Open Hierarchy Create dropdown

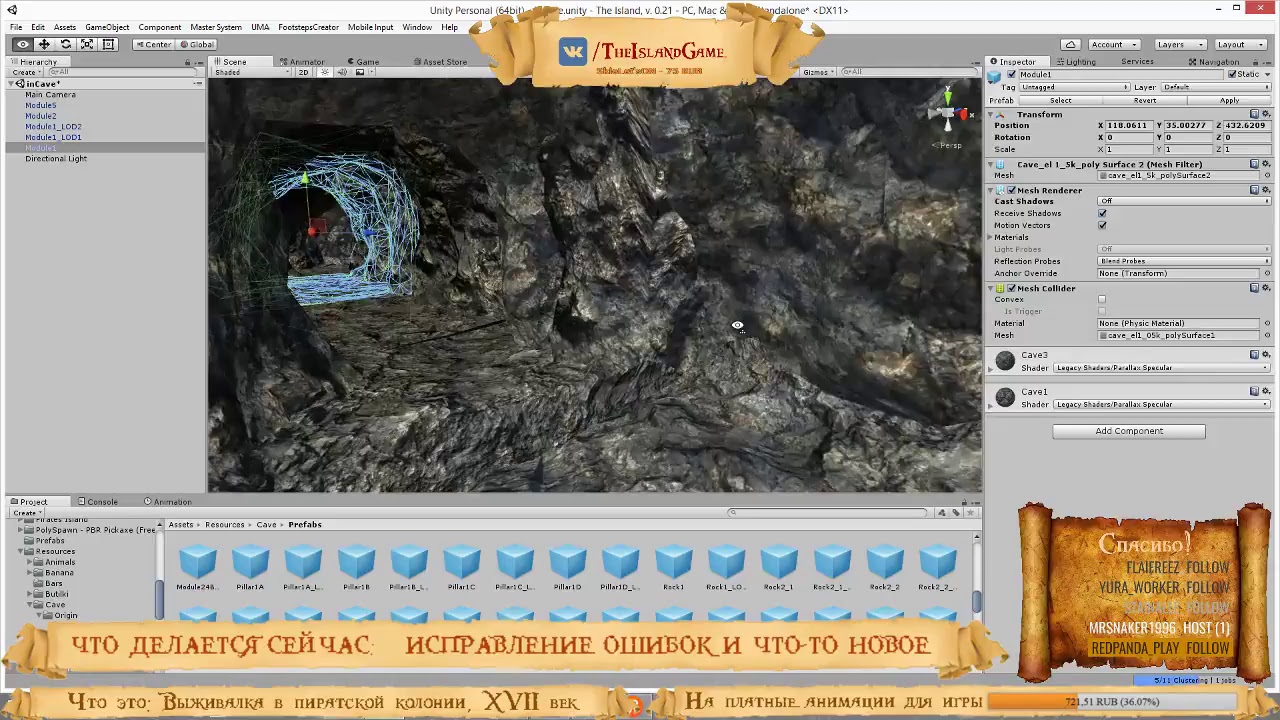pos(27,72)
